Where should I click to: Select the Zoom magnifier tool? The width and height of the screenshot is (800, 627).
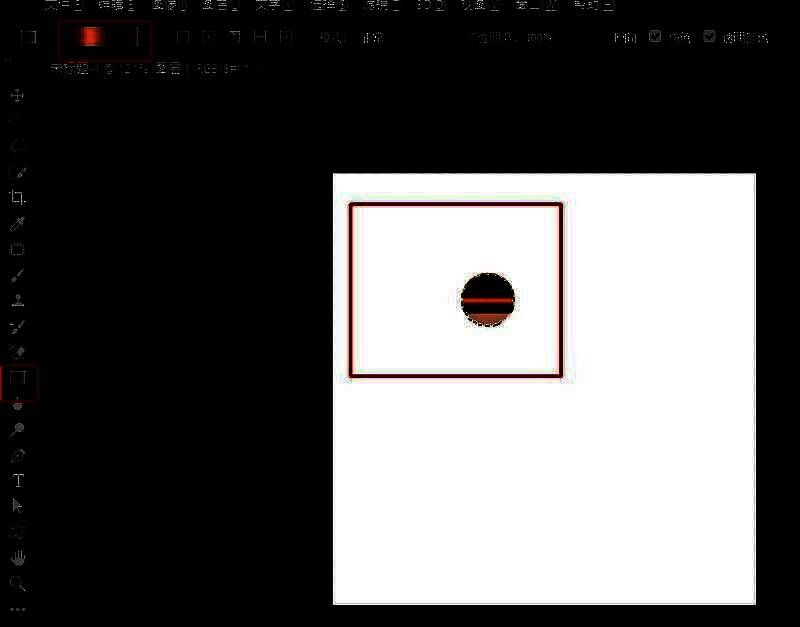17,583
